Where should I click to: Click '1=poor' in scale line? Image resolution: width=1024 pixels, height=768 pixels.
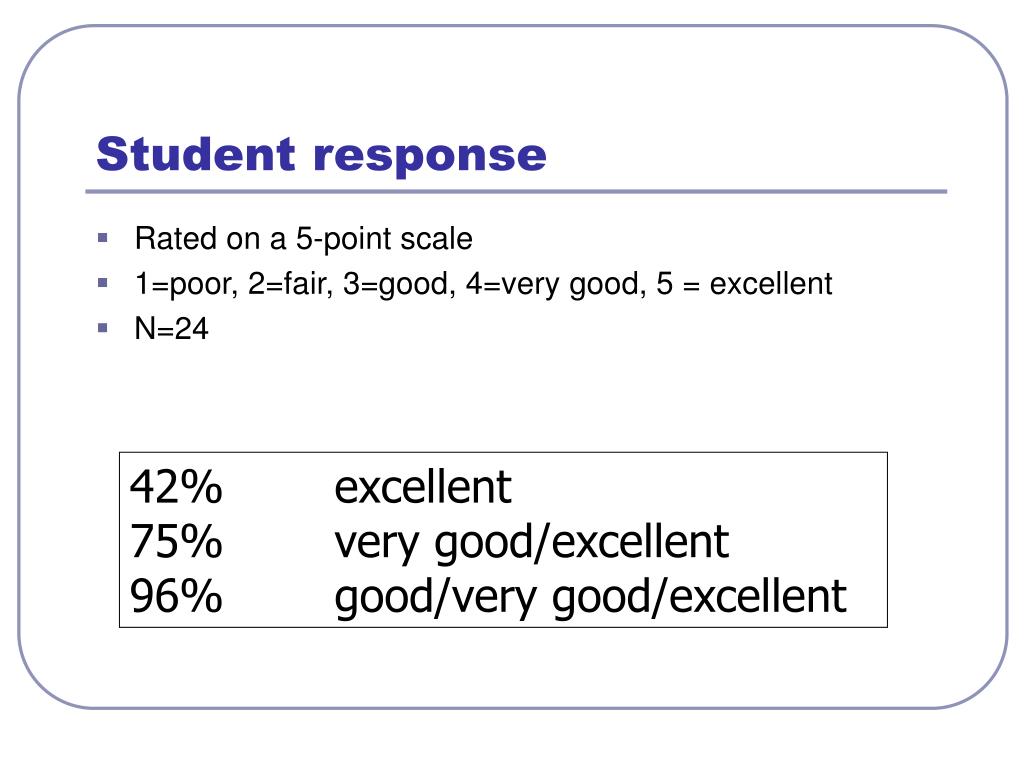[x=186, y=285]
